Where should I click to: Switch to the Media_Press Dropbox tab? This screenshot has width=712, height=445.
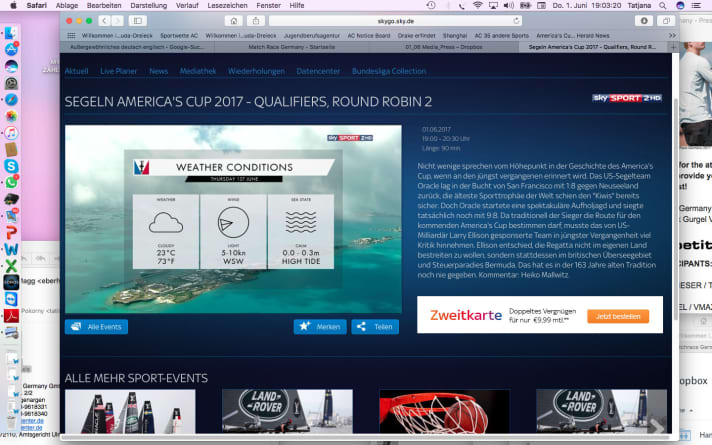tap(444, 47)
